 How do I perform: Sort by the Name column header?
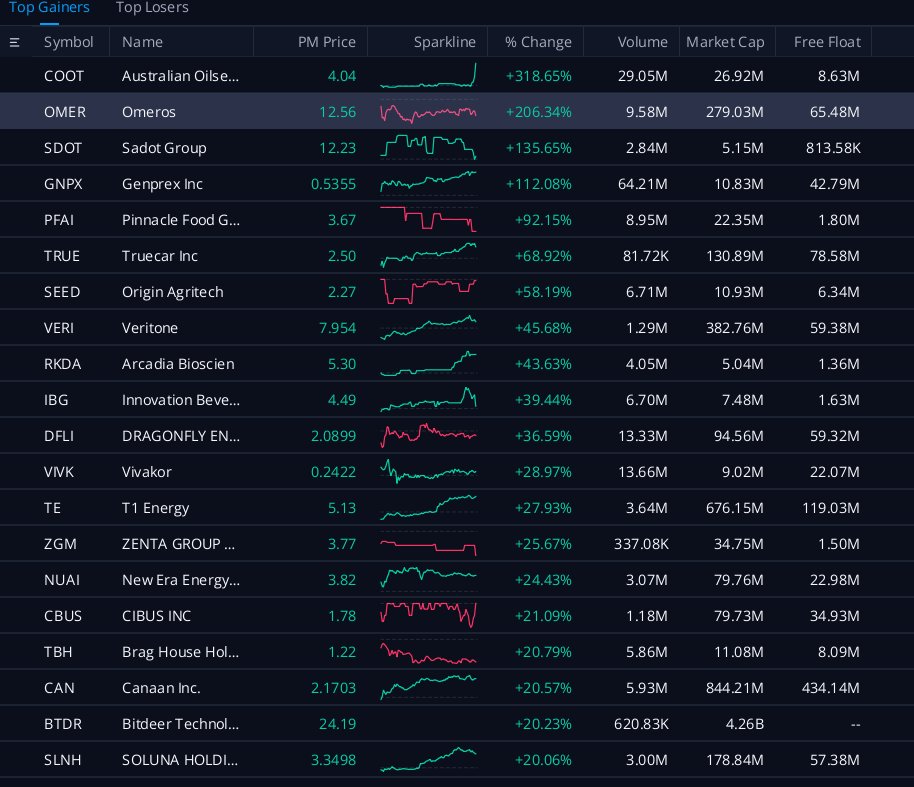(142, 42)
